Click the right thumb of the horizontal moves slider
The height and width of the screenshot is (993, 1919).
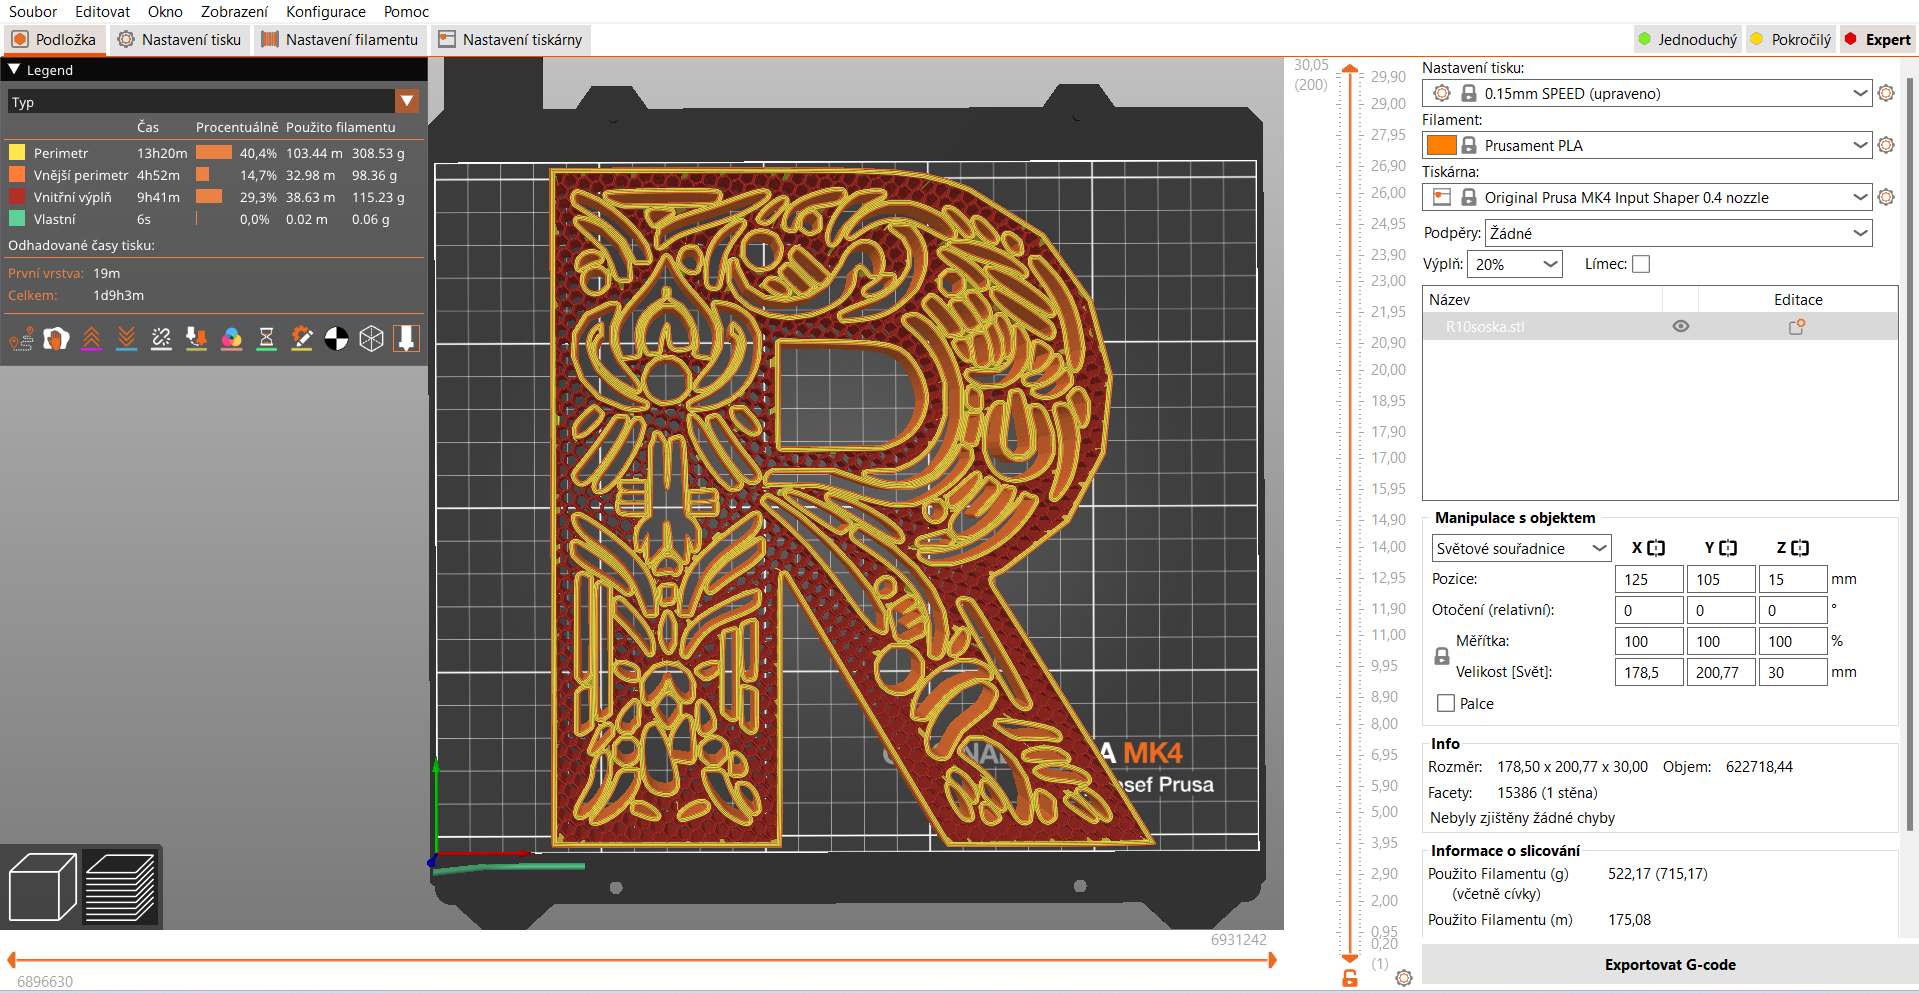1272,960
